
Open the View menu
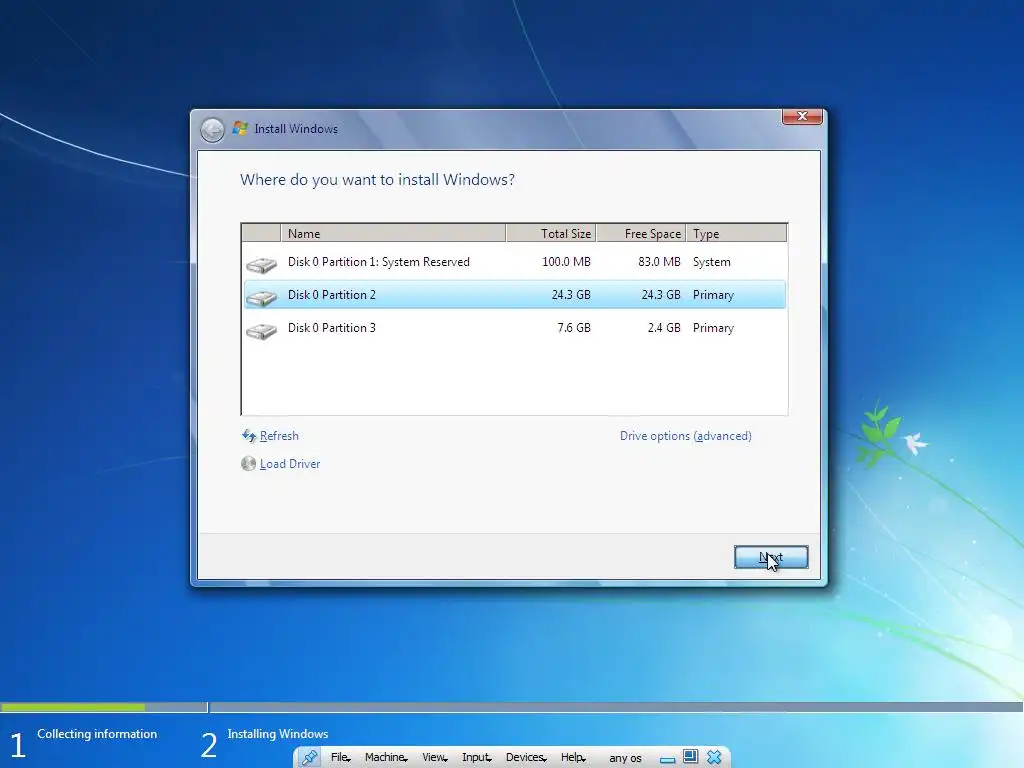434,758
